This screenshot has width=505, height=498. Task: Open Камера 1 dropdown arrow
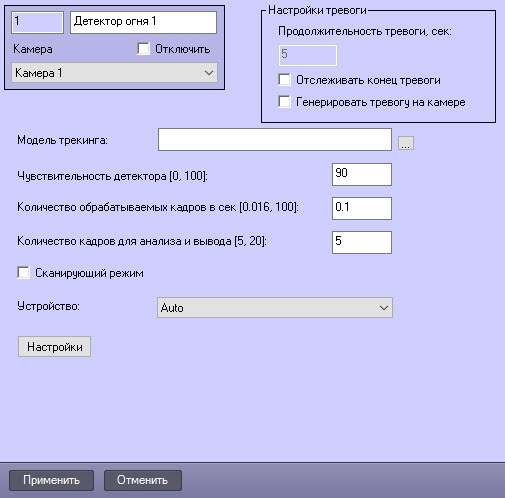coord(209,73)
